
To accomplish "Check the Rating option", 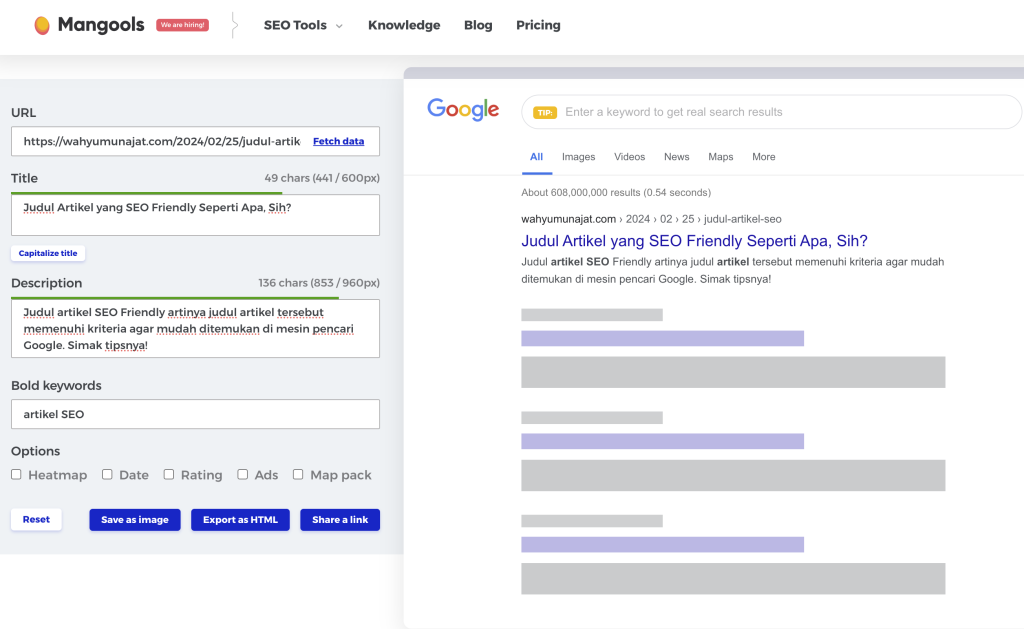I will tap(169, 475).
